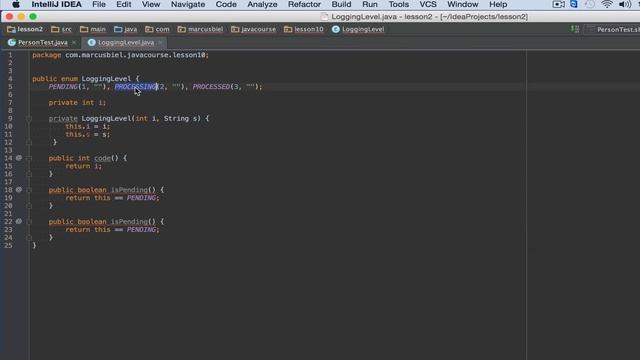Open the View menu

(x=151, y=4)
